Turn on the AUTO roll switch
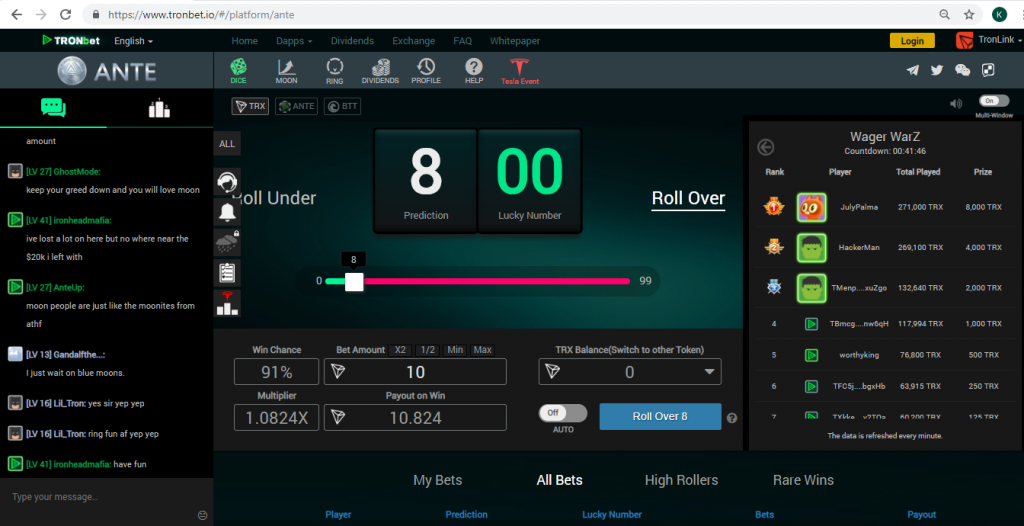The image size is (1024, 526). [x=563, y=413]
